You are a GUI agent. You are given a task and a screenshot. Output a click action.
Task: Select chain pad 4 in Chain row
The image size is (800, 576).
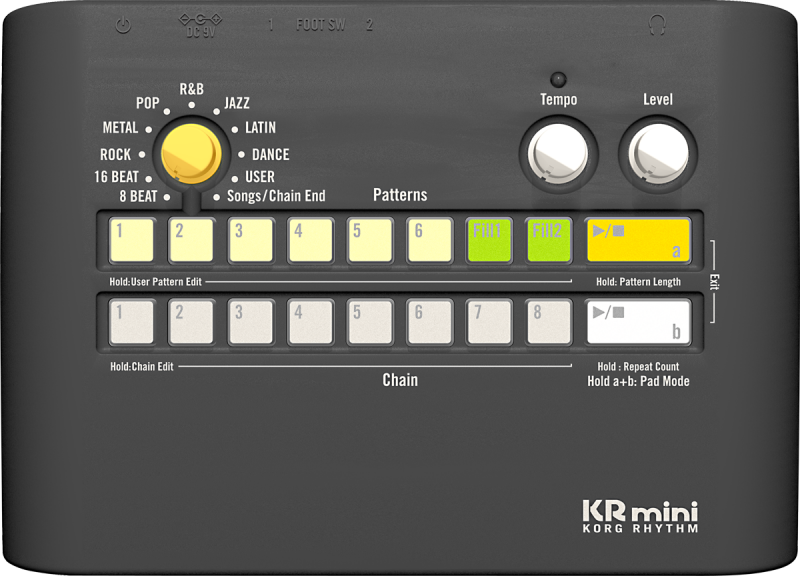tap(311, 322)
